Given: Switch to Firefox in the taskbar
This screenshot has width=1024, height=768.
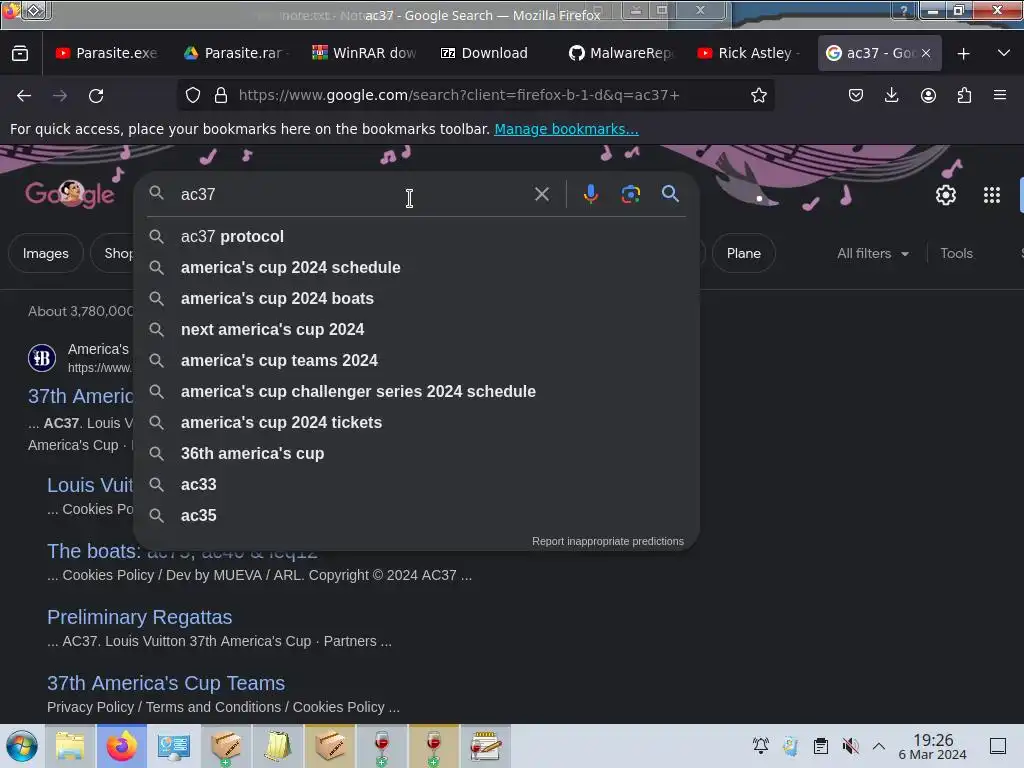Looking at the screenshot, I should coord(122,746).
